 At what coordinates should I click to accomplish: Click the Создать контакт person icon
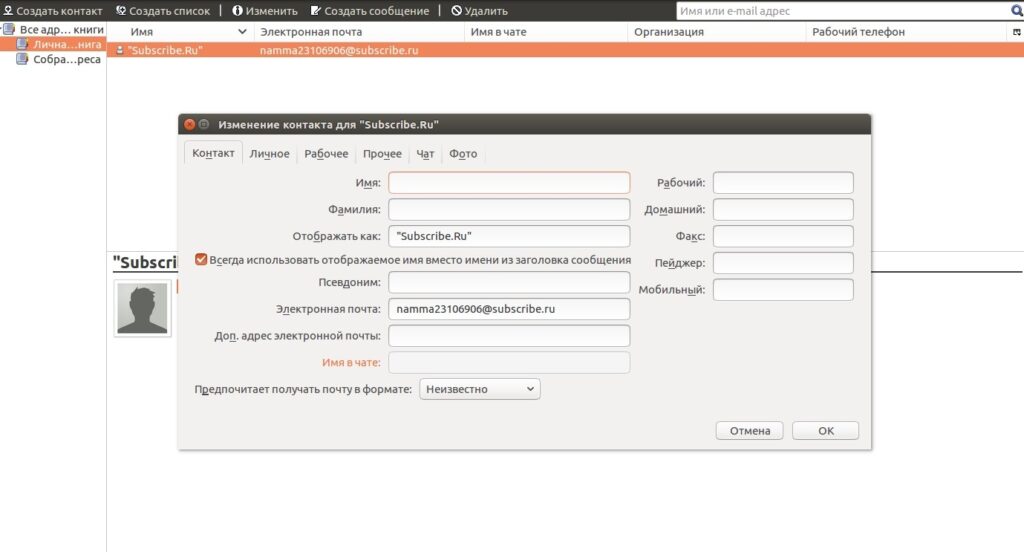[x=8, y=10]
